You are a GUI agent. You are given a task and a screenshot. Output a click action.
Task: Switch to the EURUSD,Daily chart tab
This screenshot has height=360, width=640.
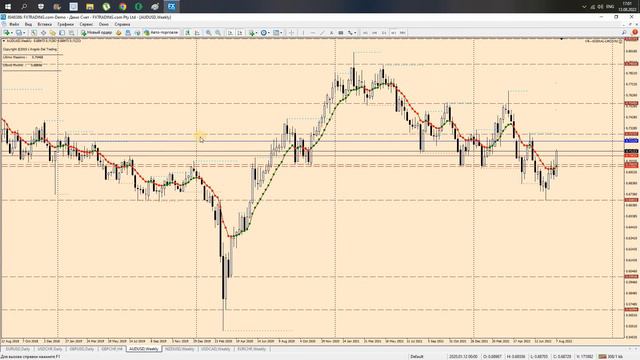(18, 349)
